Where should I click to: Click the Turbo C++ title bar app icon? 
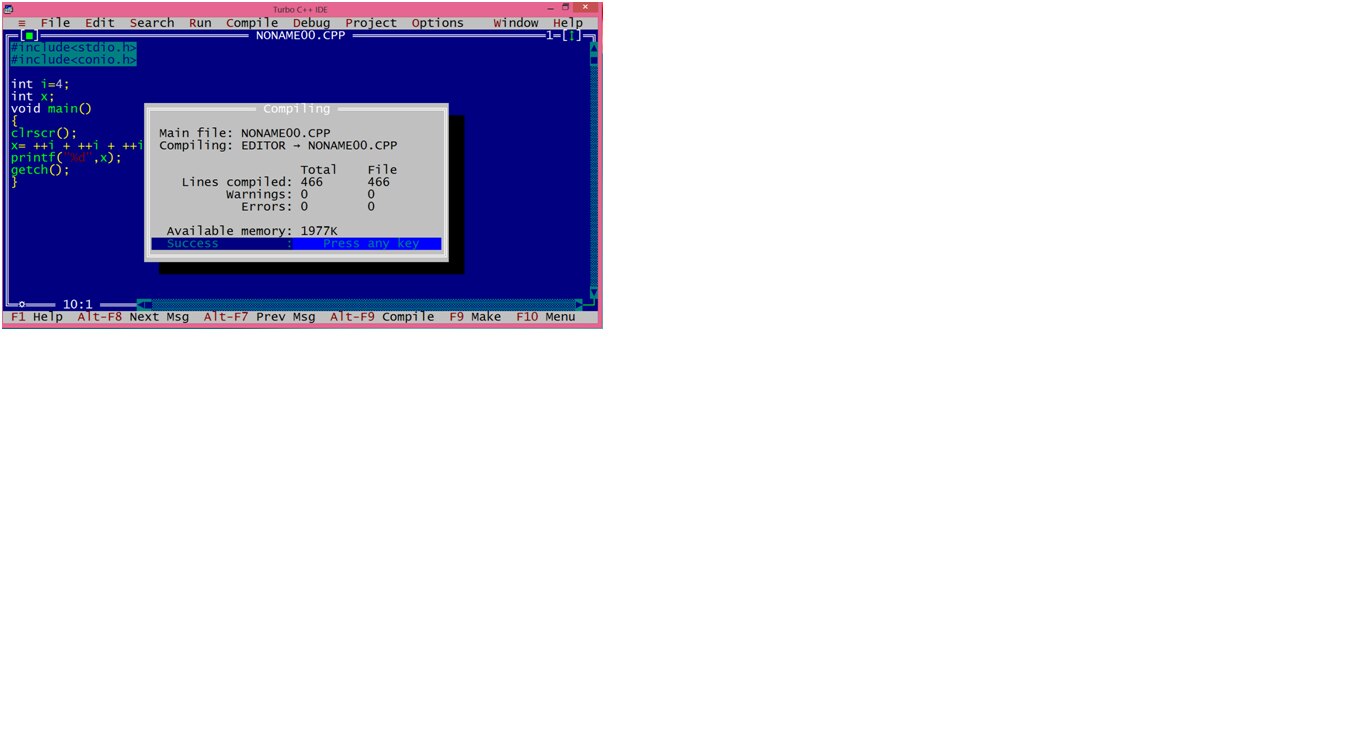(9, 8)
